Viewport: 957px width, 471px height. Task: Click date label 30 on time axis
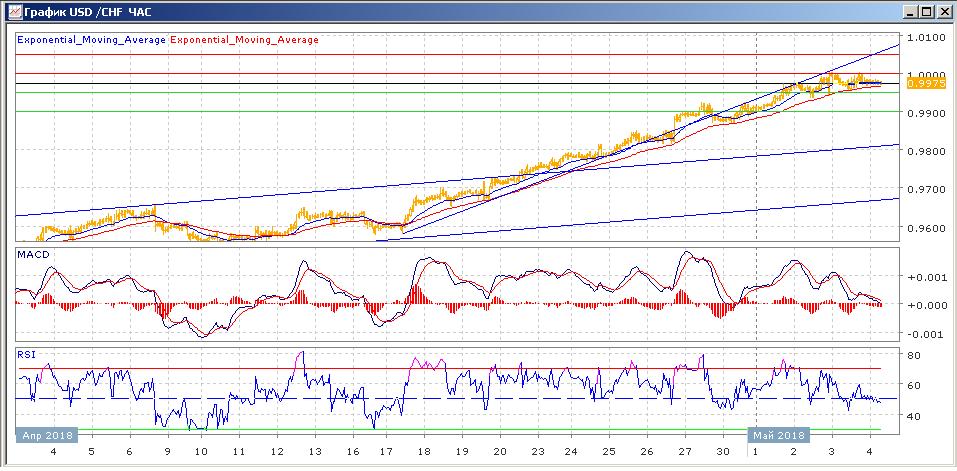click(723, 452)
